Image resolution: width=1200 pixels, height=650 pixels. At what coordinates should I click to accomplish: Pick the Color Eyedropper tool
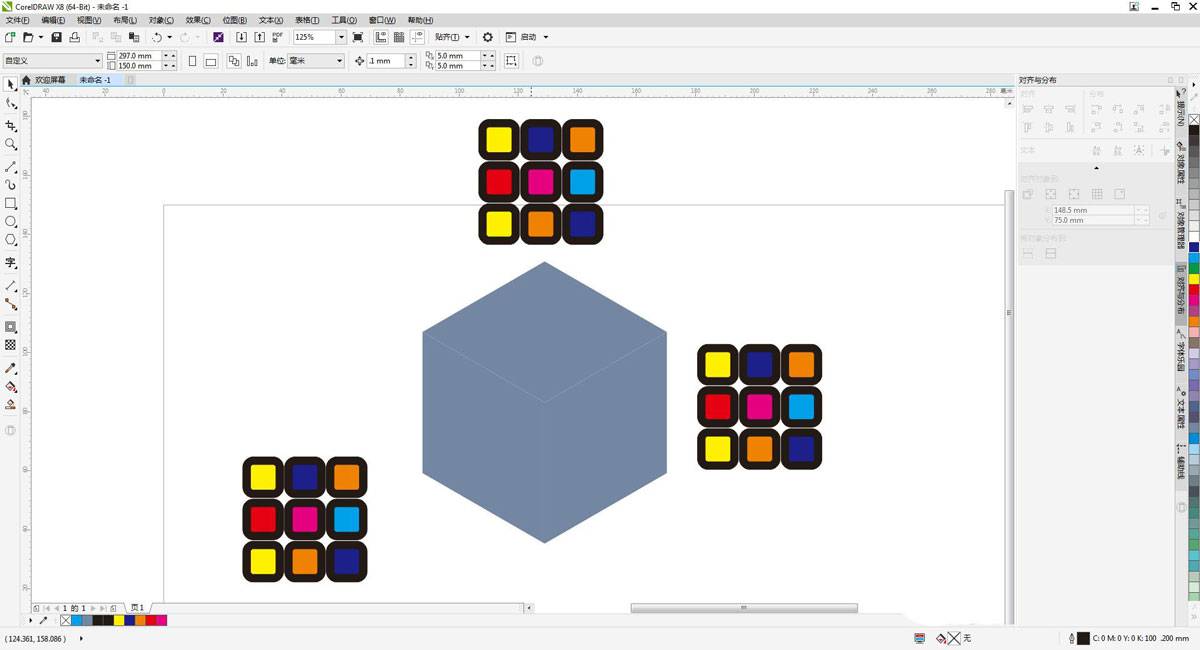tap(11, 368)
